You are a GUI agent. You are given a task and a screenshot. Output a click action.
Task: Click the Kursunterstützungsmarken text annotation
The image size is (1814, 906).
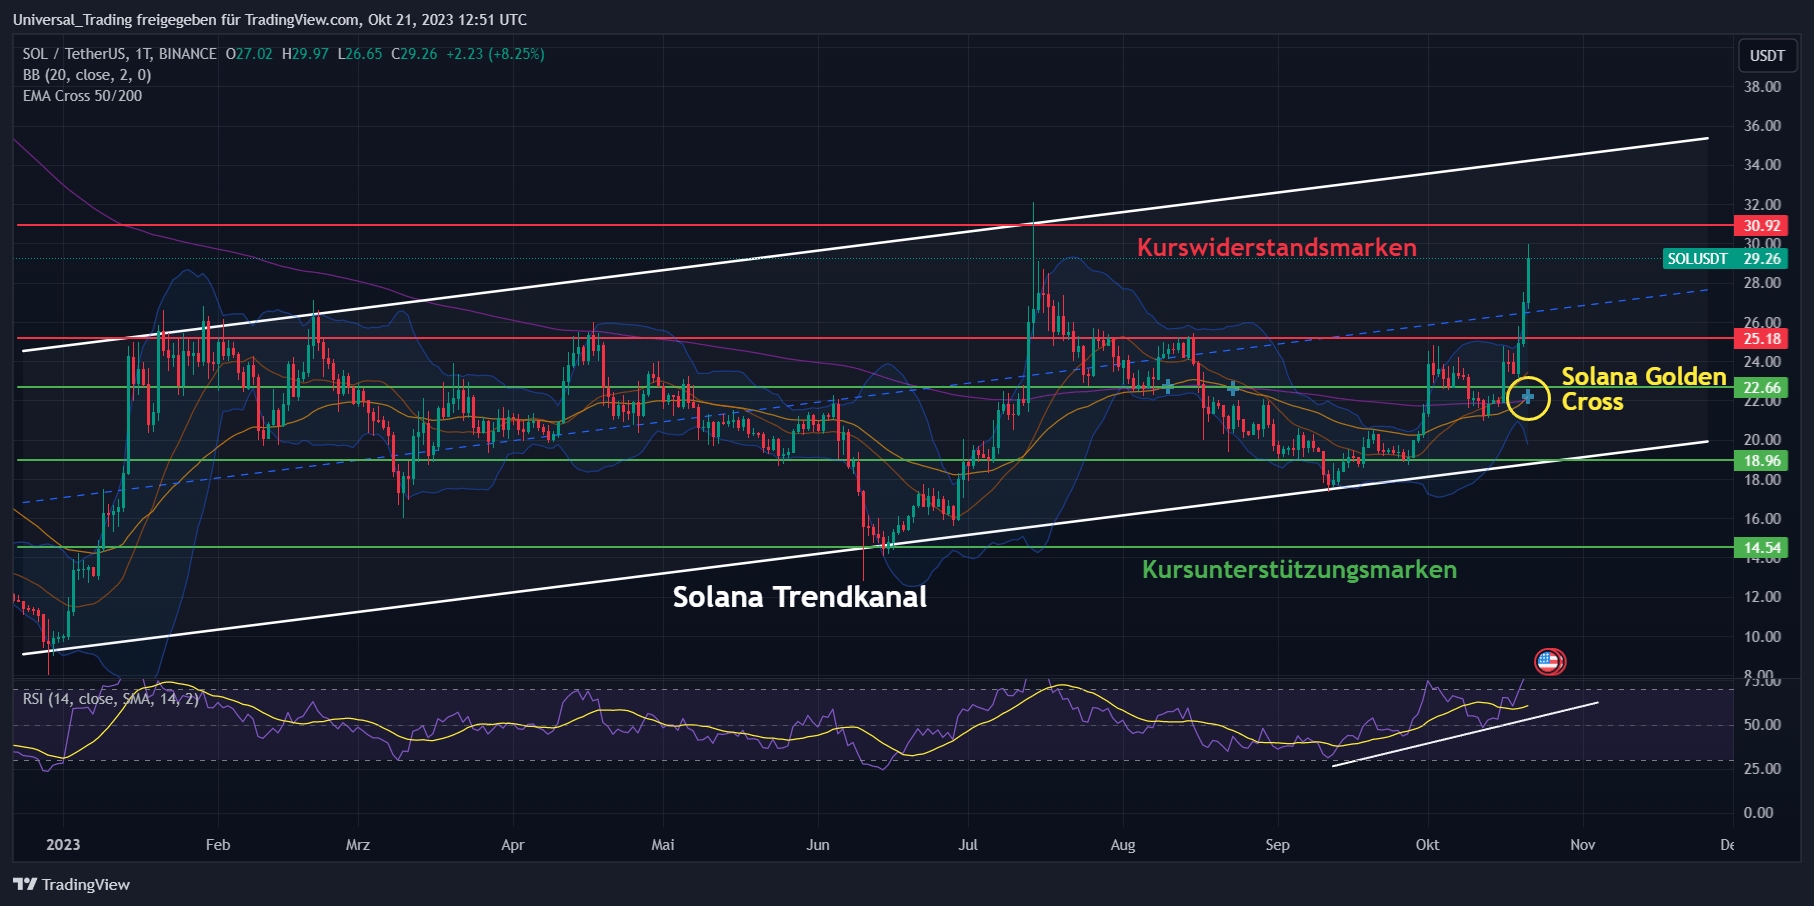[1299, 570]
